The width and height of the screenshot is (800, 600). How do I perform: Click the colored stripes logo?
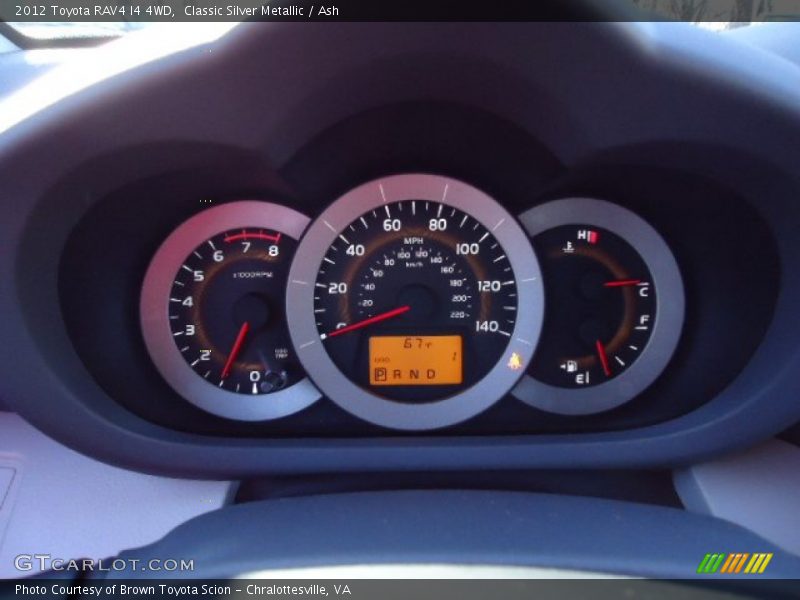point(735,563)
